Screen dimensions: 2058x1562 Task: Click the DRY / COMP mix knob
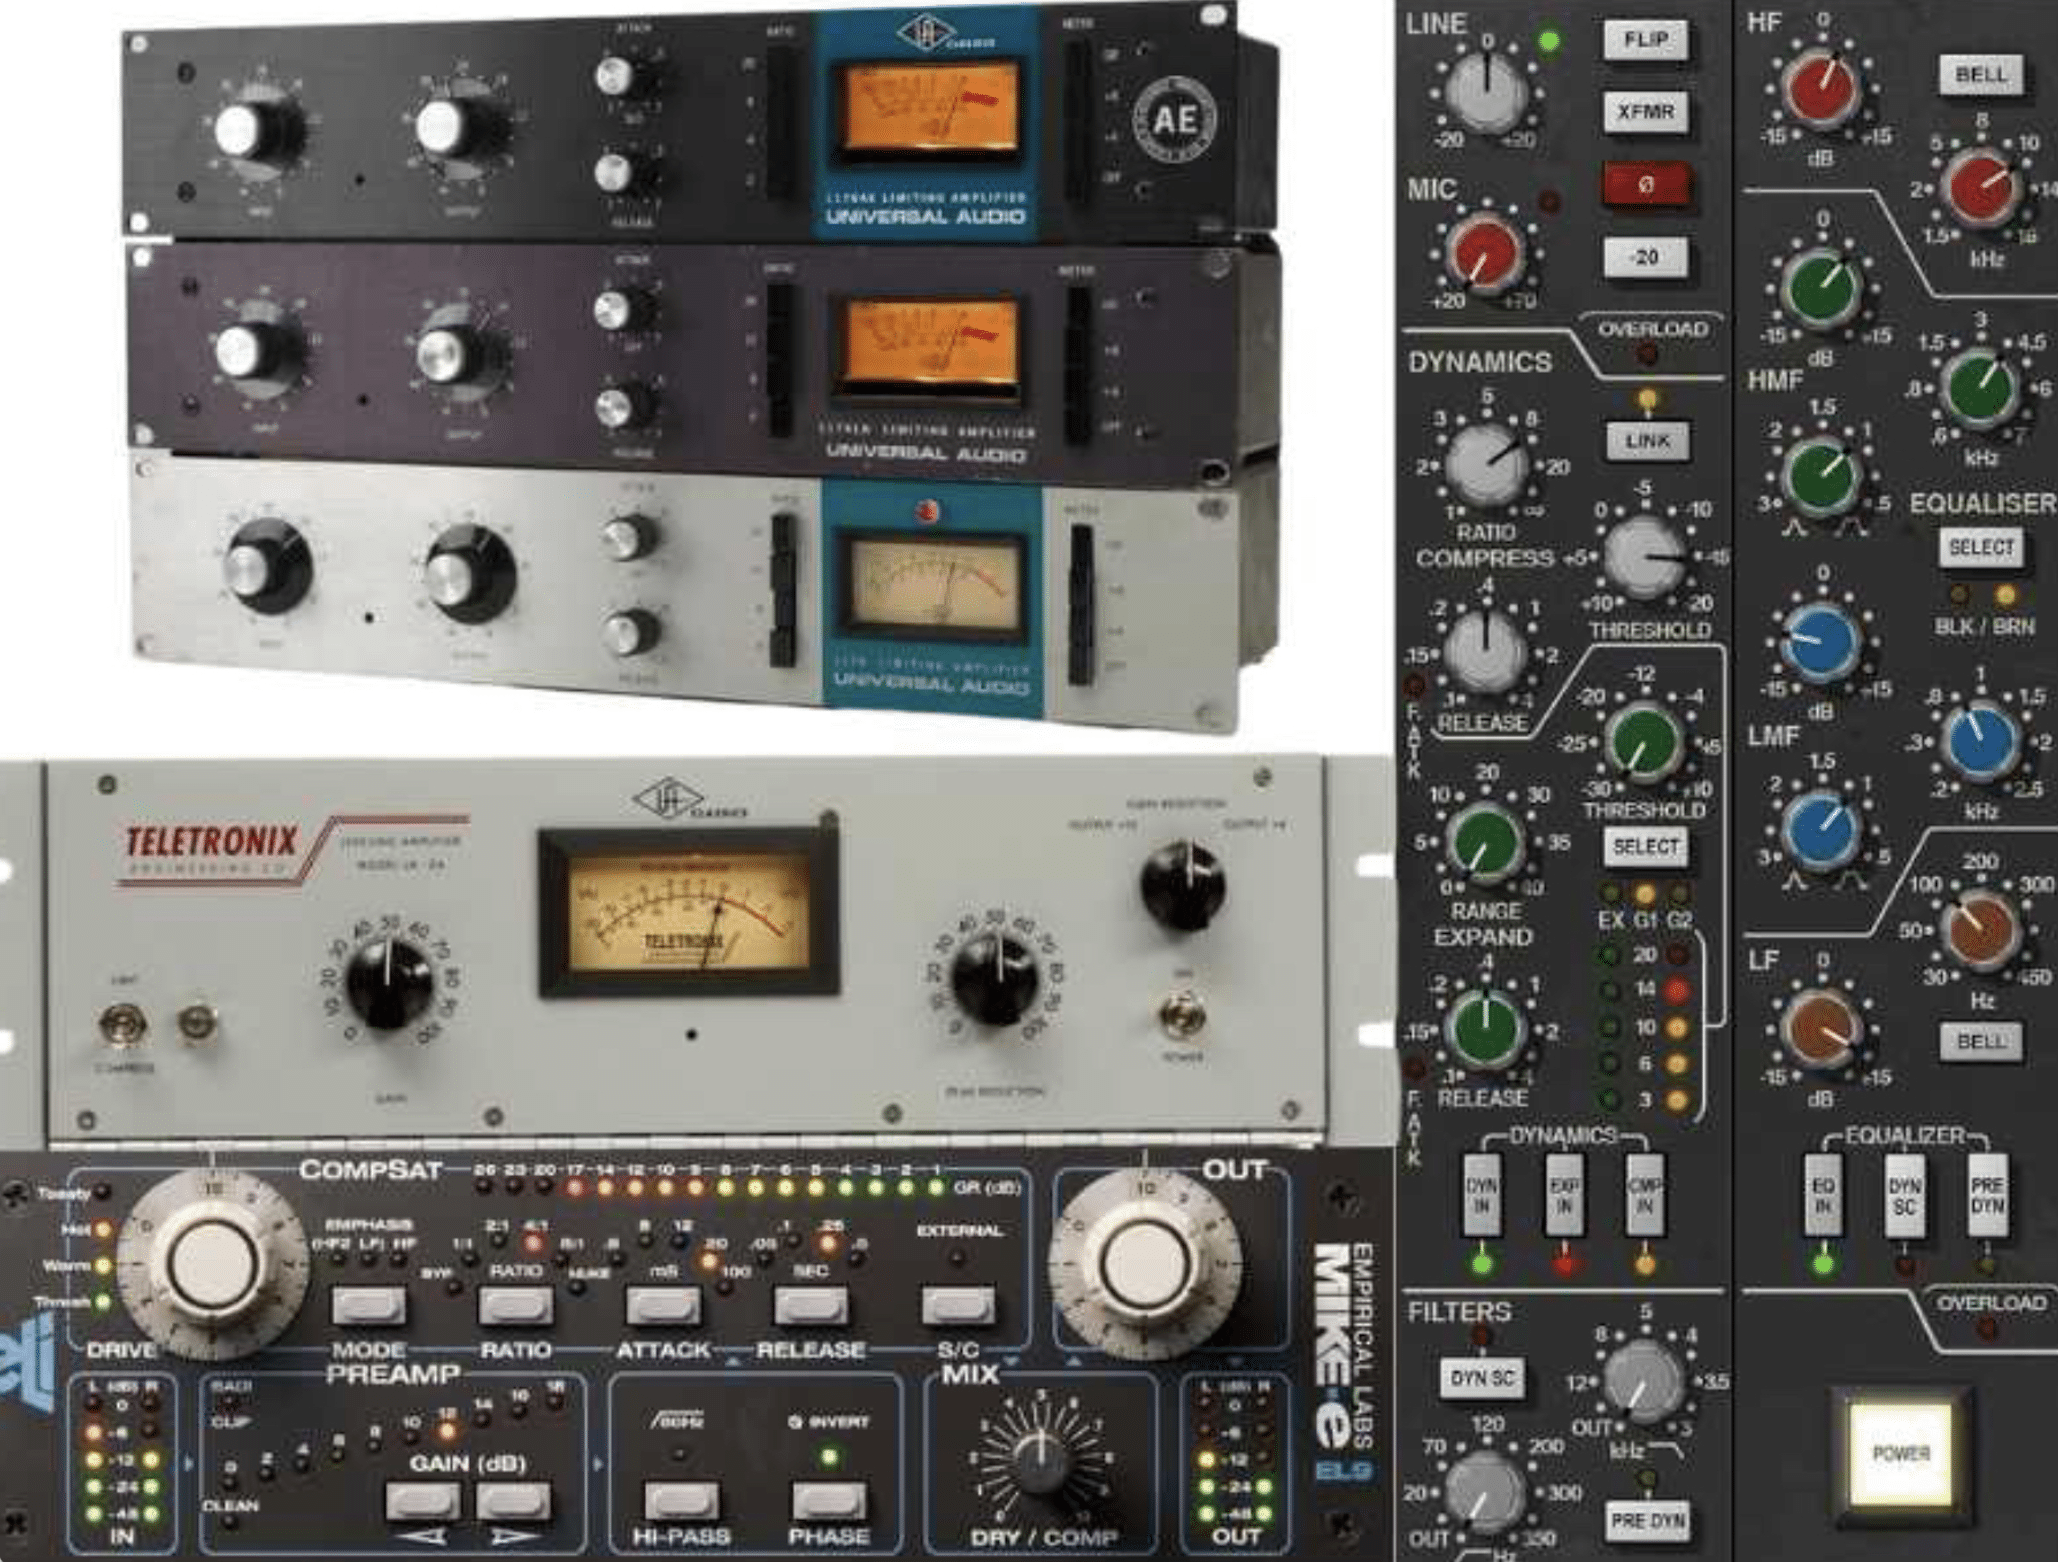pyautogui.click(x=1043, y=1461)
